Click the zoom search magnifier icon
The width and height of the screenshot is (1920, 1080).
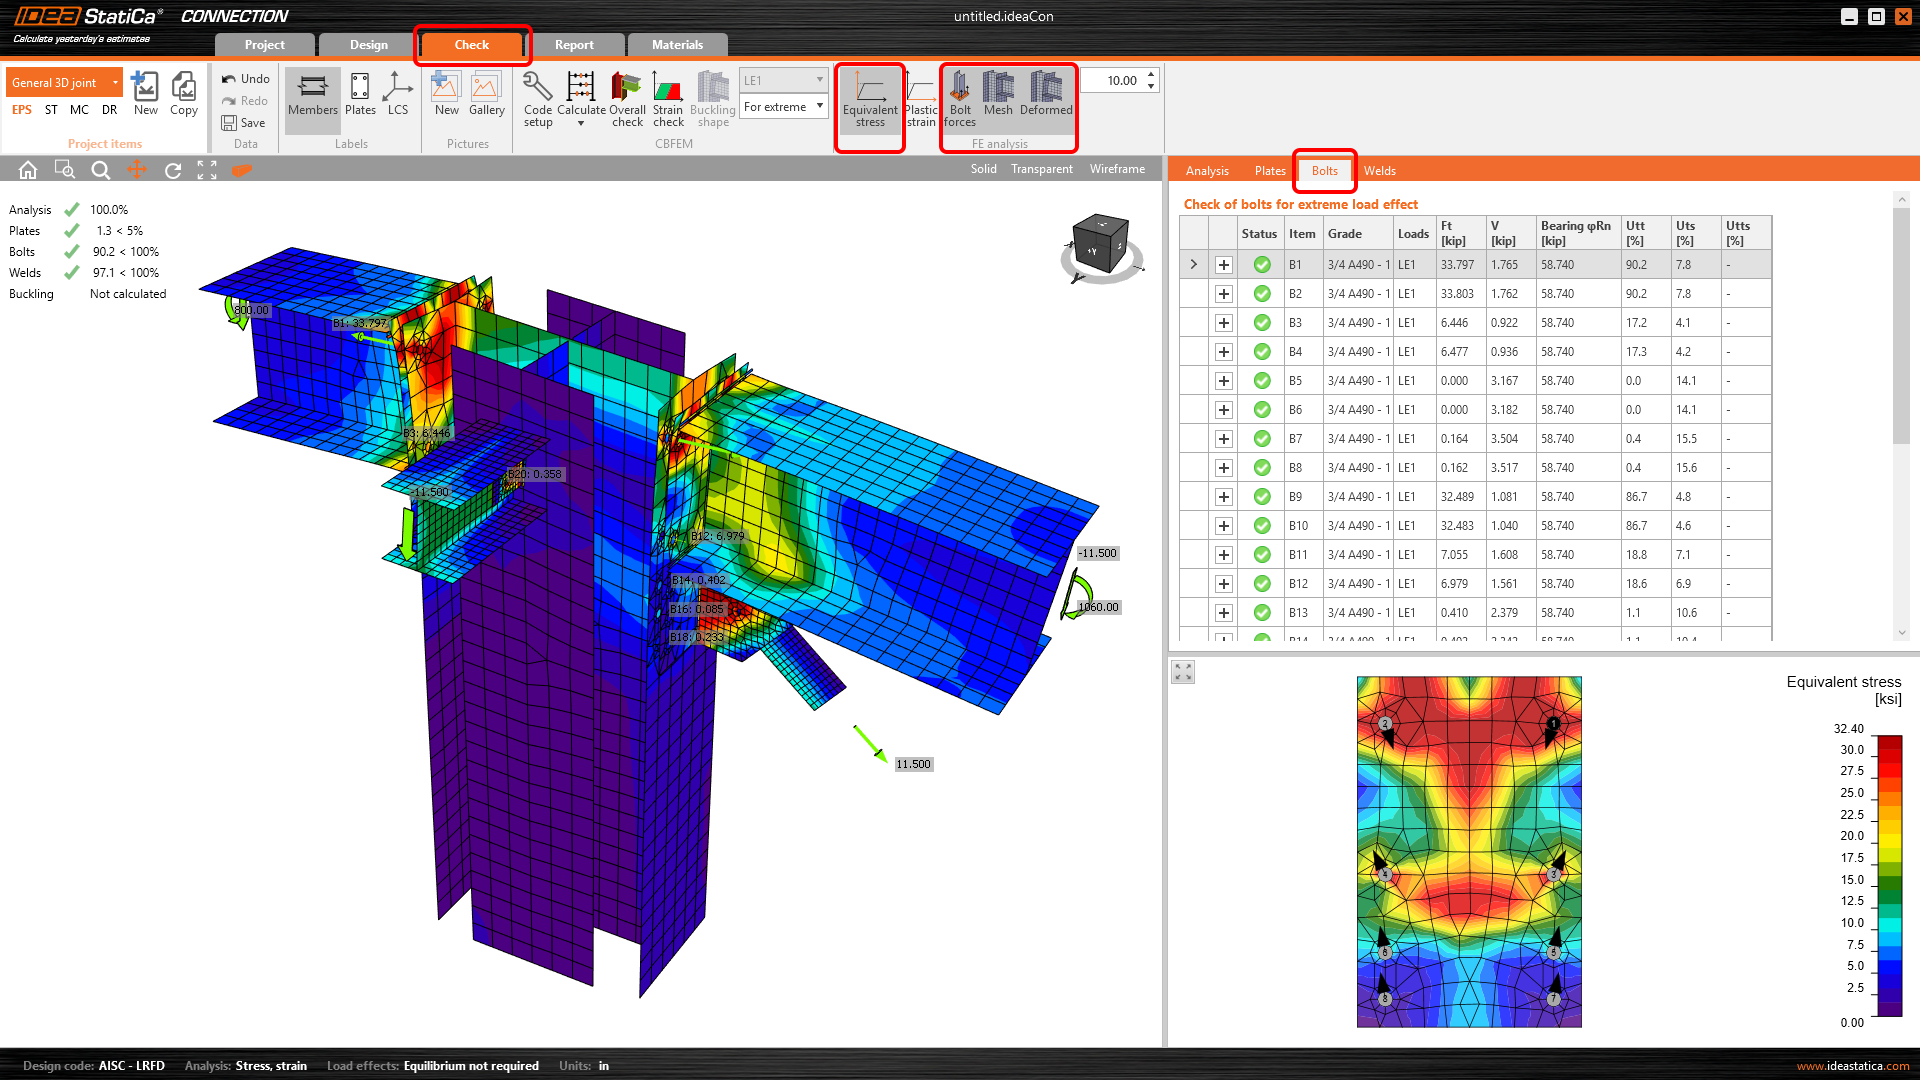click(100, 170)
